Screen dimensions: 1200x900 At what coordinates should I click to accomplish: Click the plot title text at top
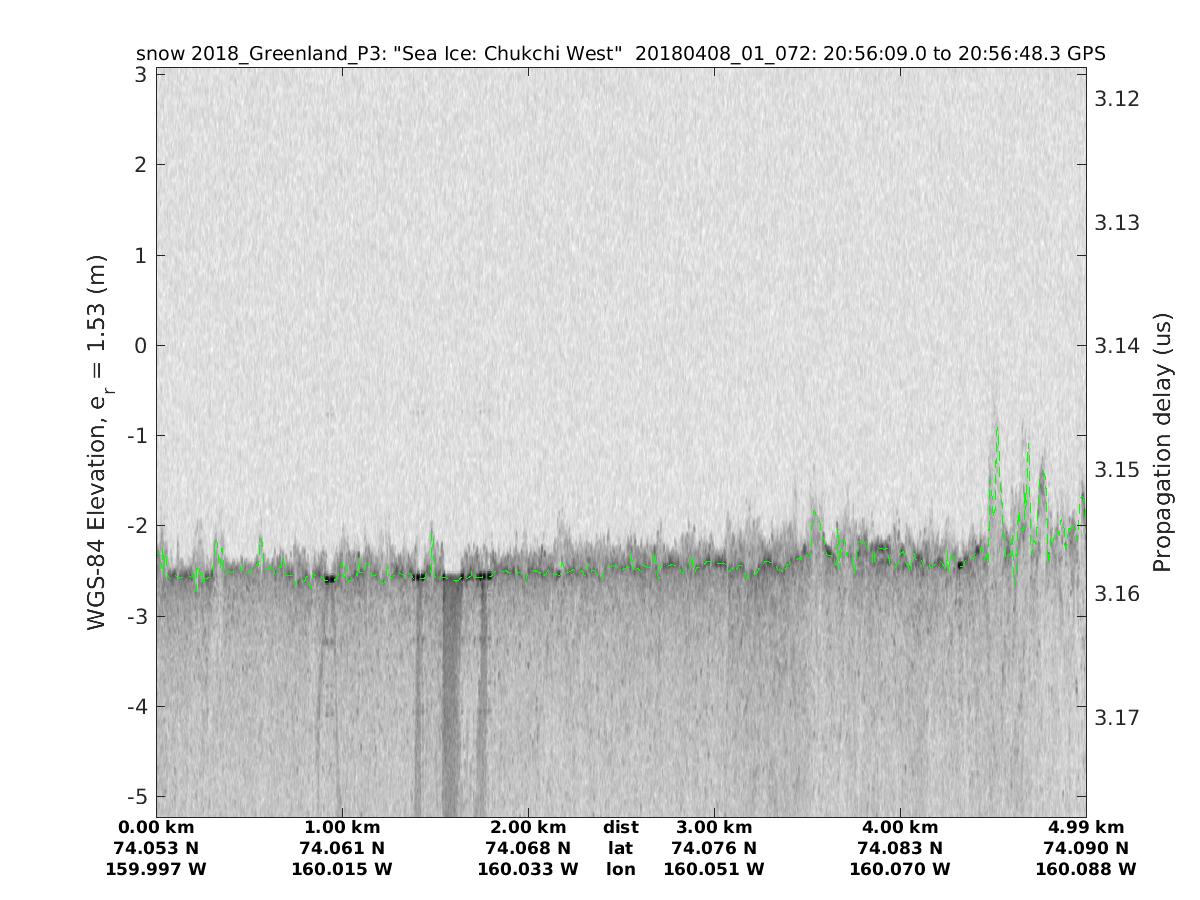(620, 54)
